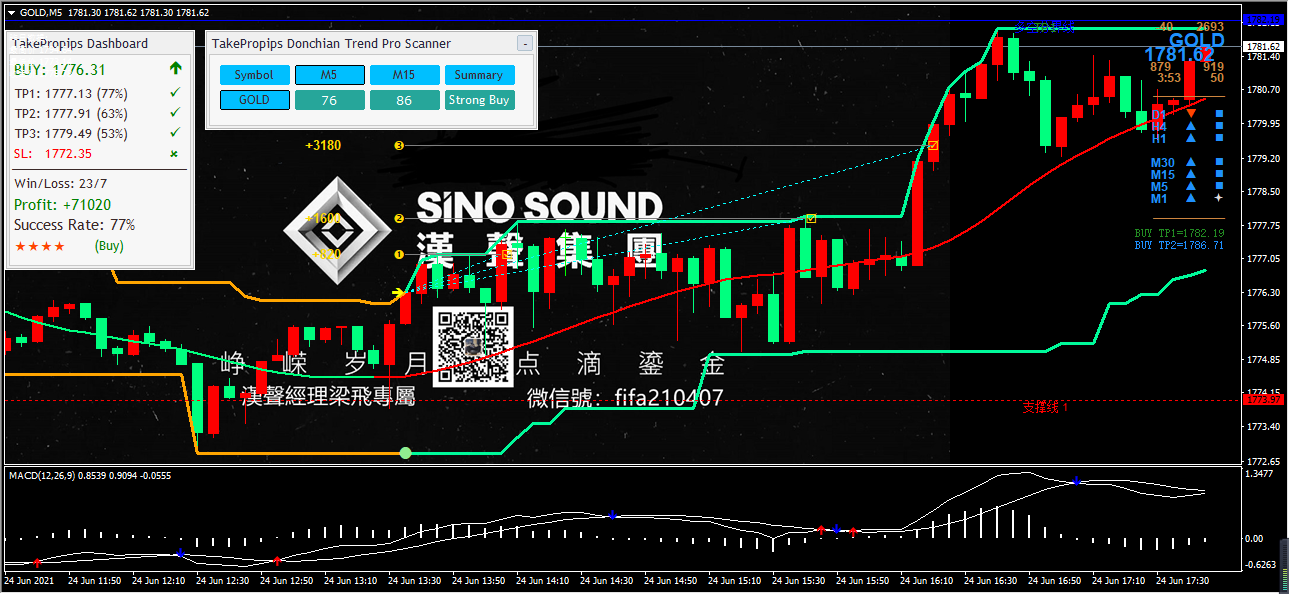Click blue MACD crossover dot near 14:30
This screenshot has height=594, width=1289.
click(612, 515)
